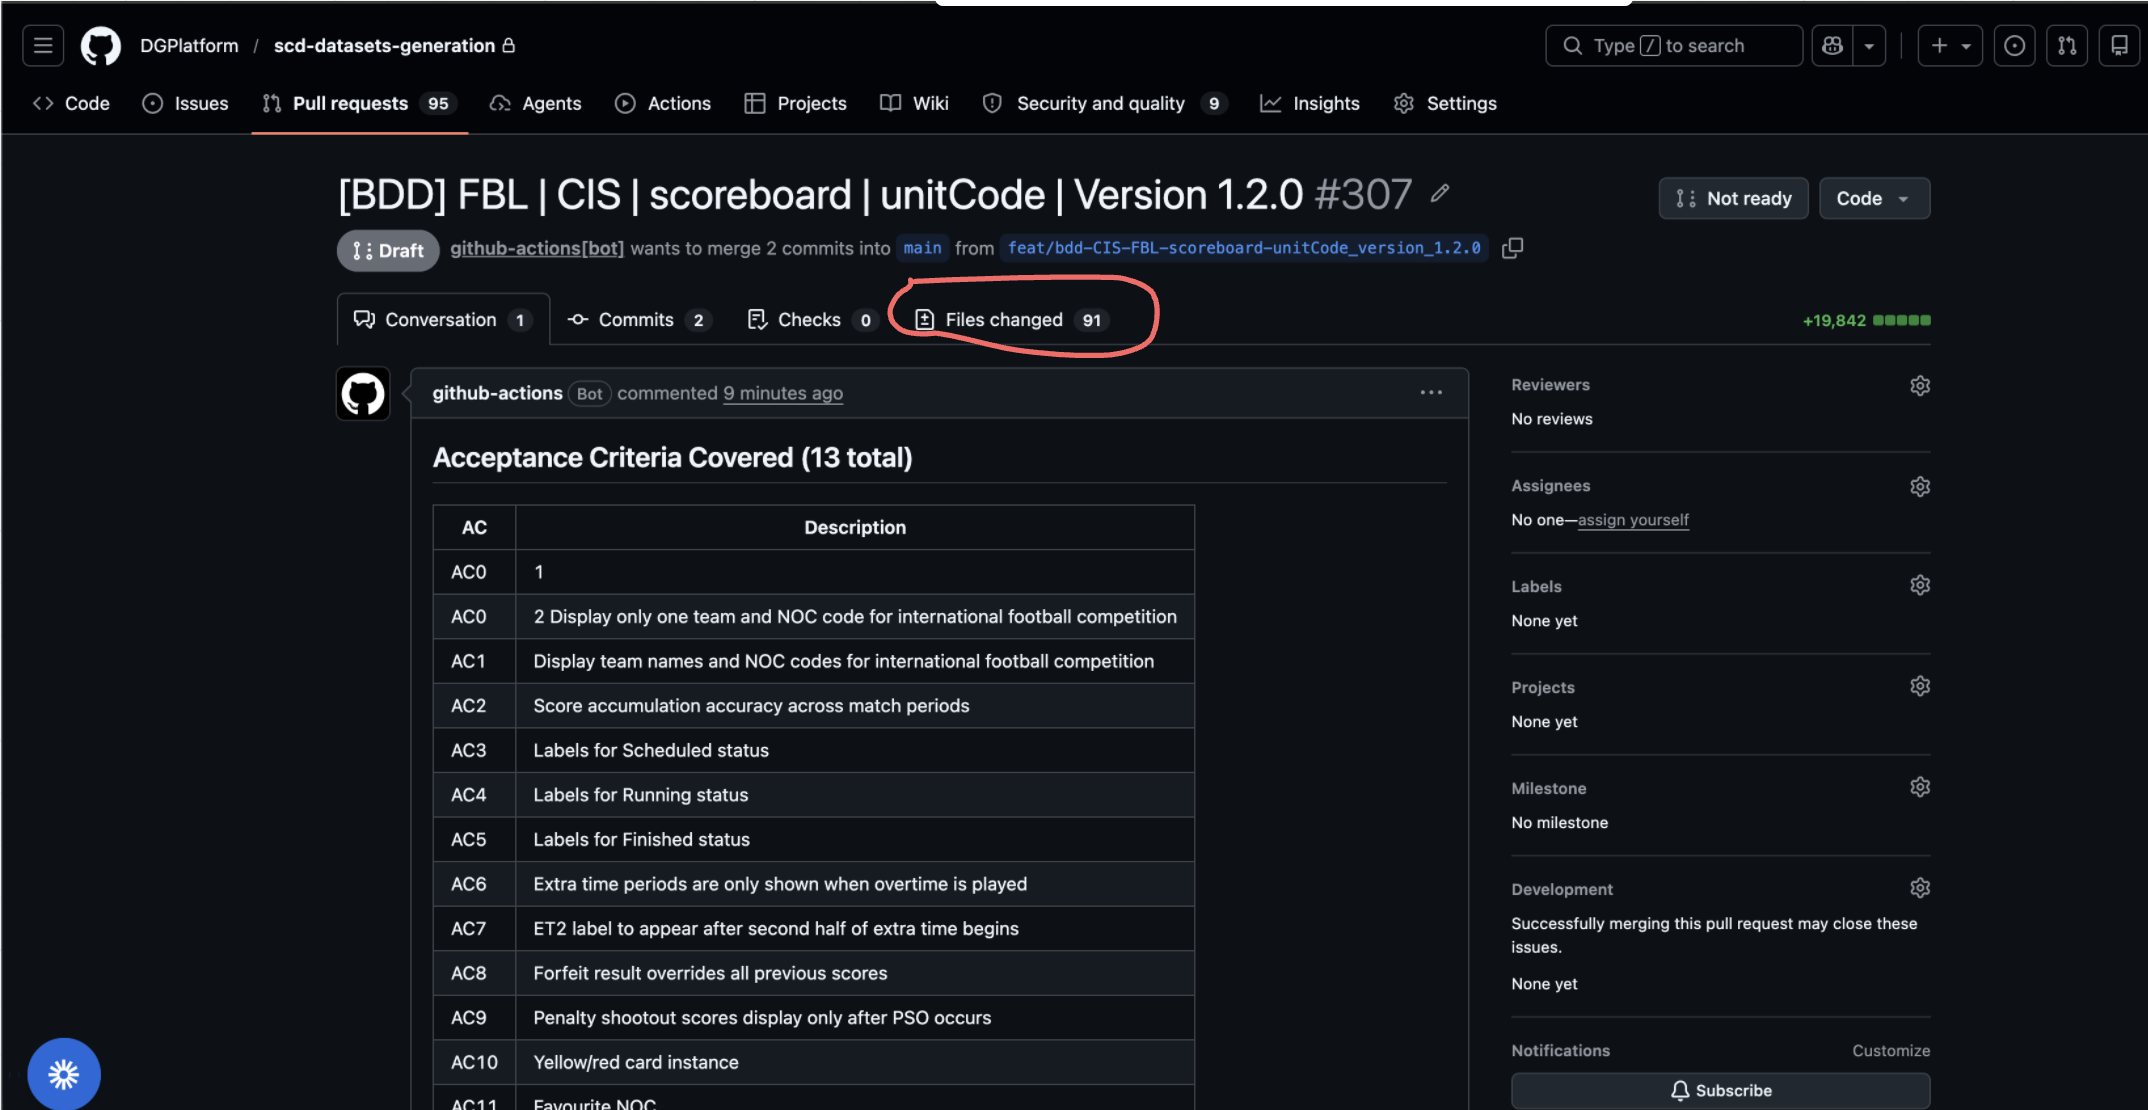Viewport: 2148px width, 1110px height.
Task: Open the Create new plus menu
Action: coord(1950,46)
